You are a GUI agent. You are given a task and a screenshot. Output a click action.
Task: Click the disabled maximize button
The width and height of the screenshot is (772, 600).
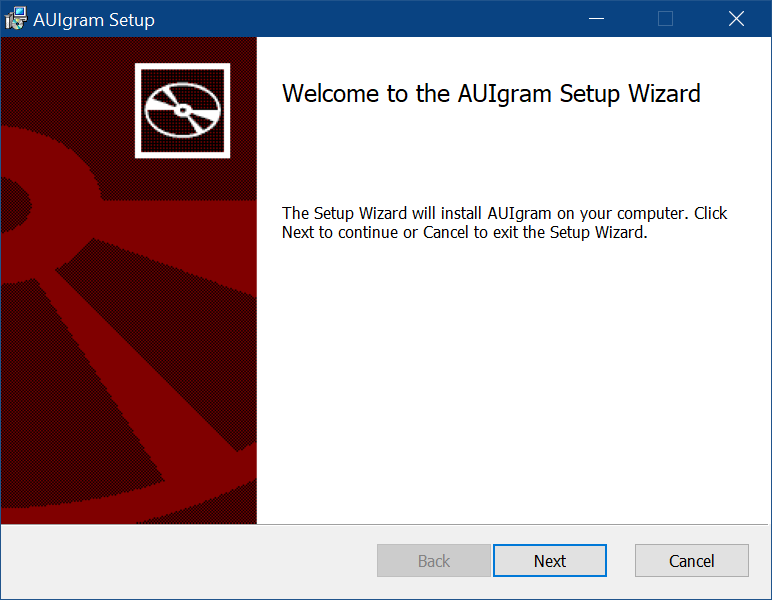click(x=665, y=19)
